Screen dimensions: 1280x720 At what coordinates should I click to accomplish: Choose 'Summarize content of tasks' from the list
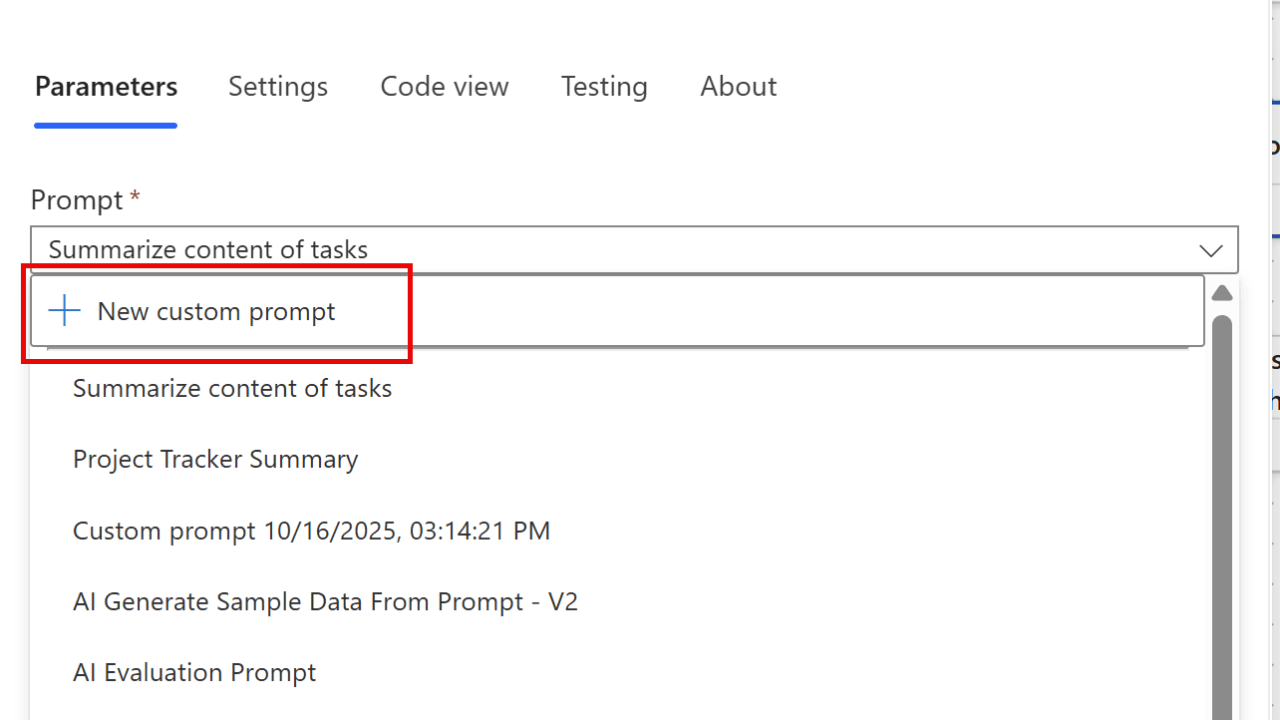tap(232, 388)
